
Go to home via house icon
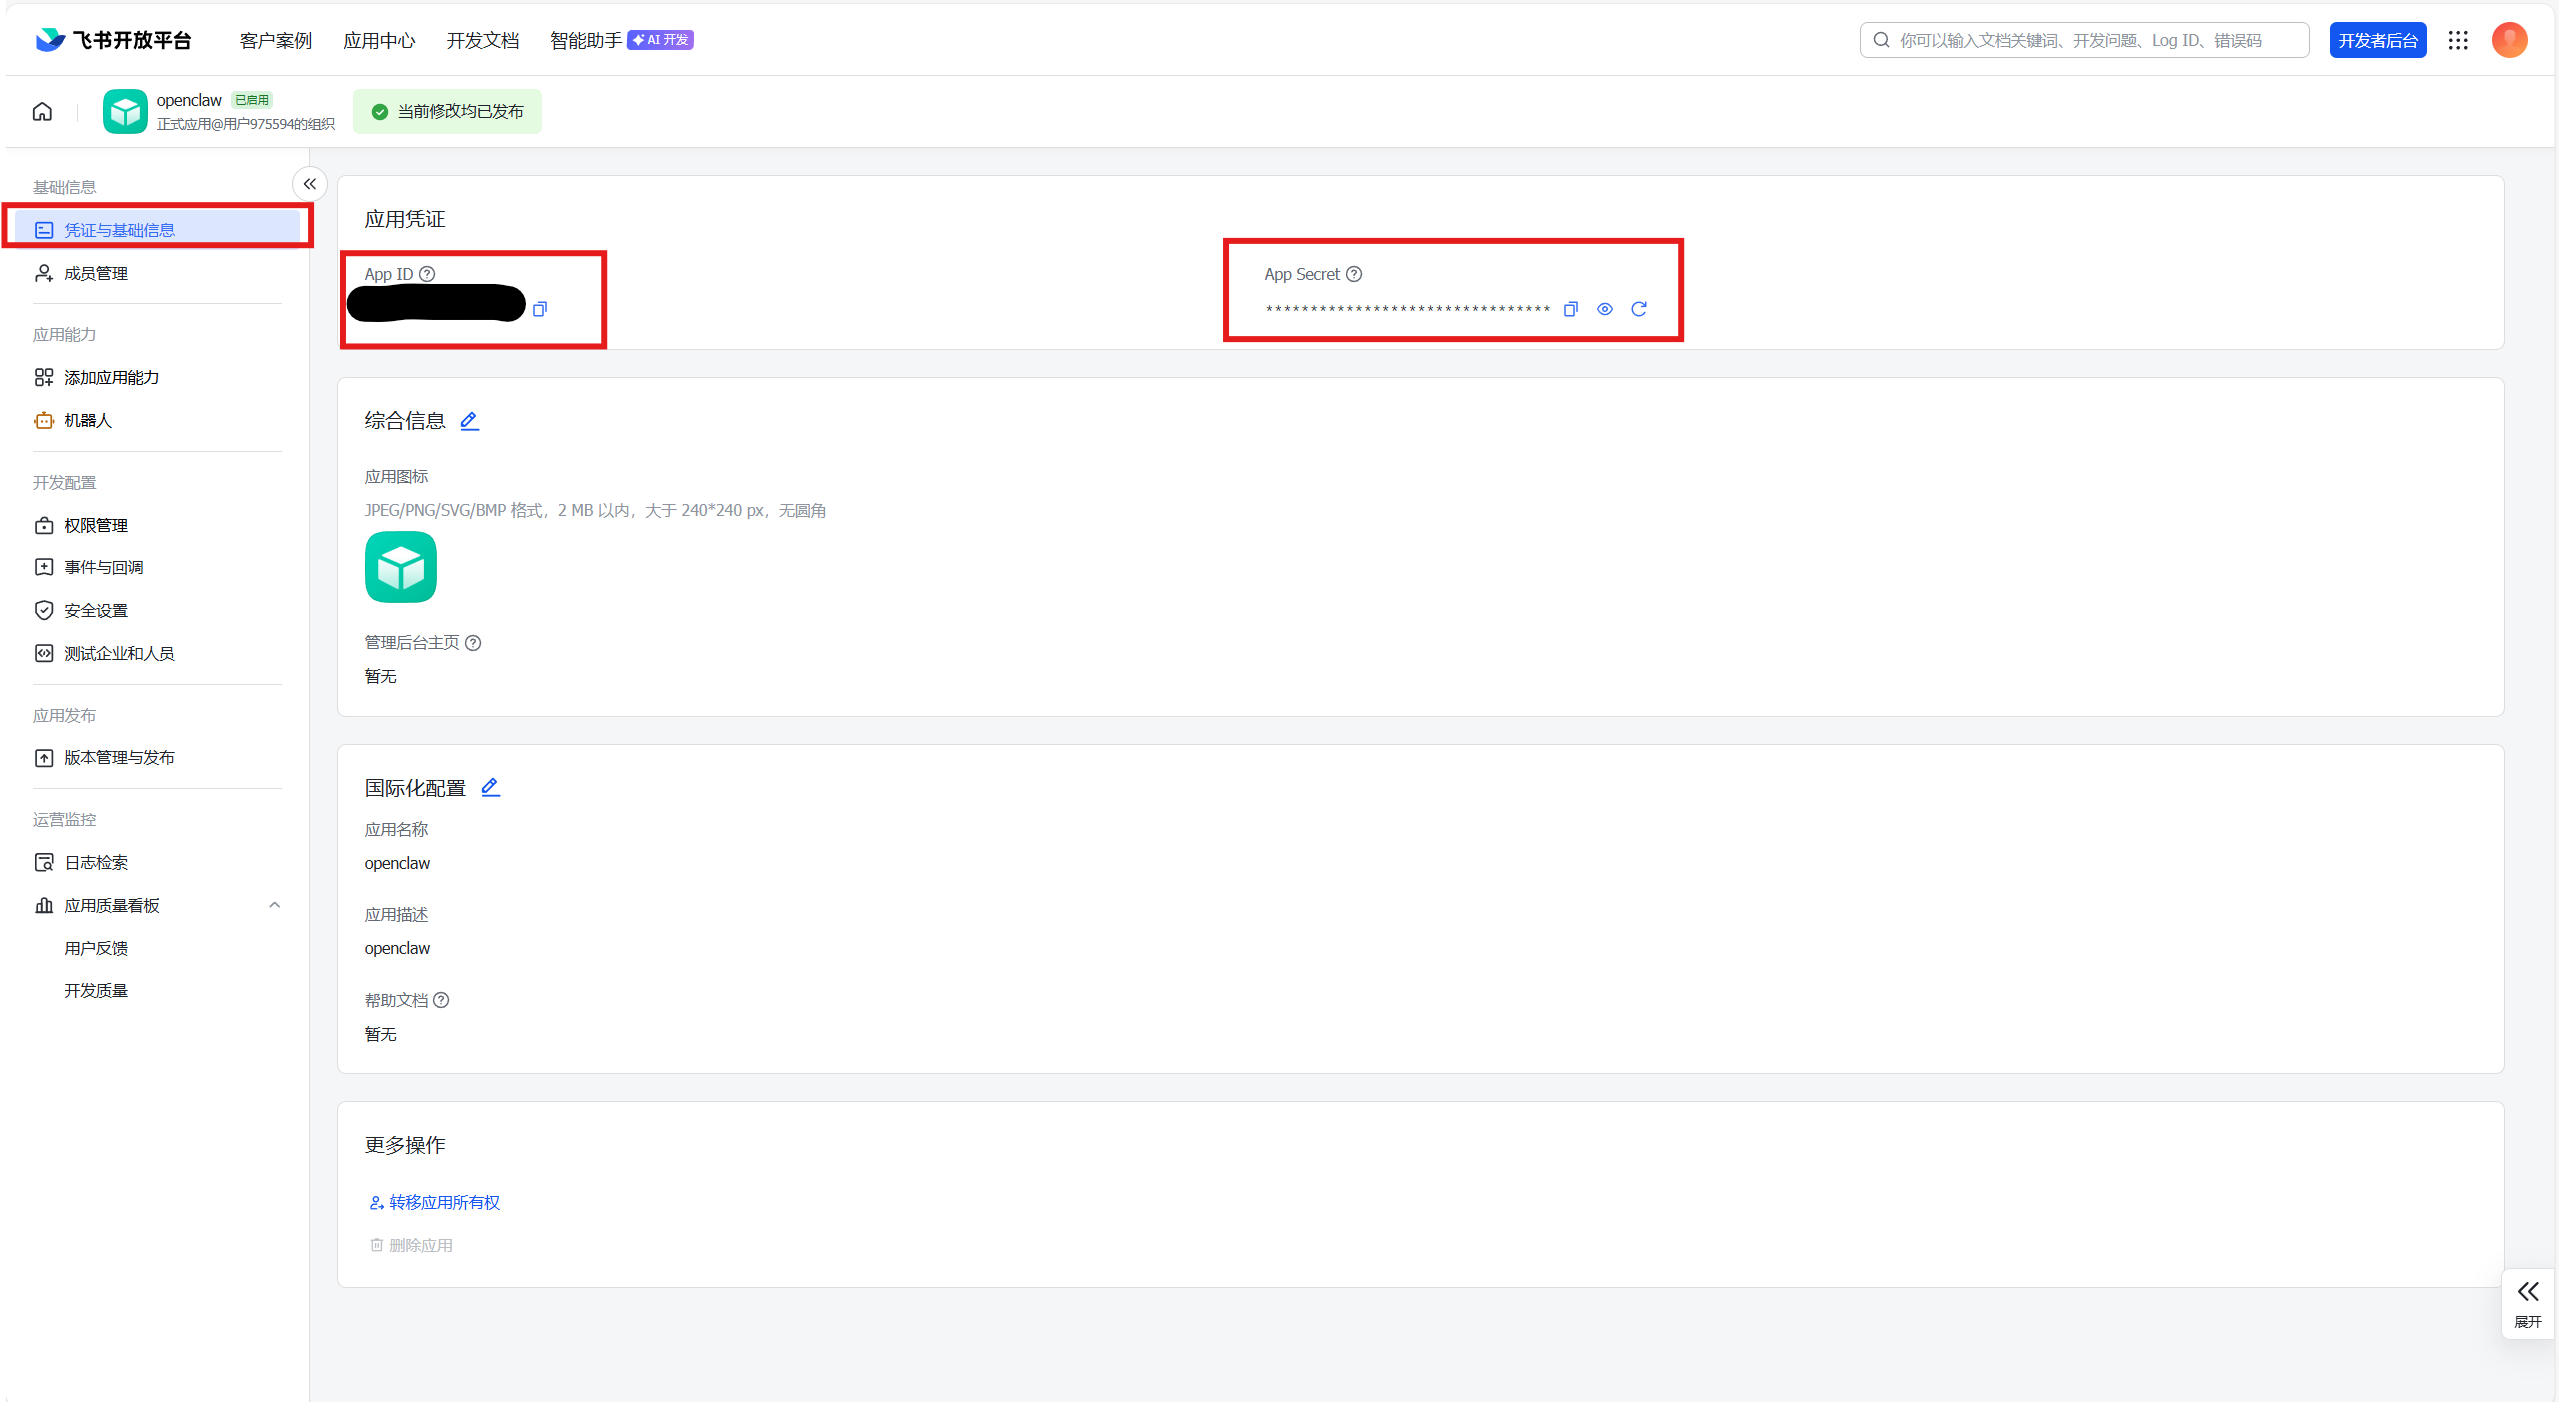click(x=42, y=111)
